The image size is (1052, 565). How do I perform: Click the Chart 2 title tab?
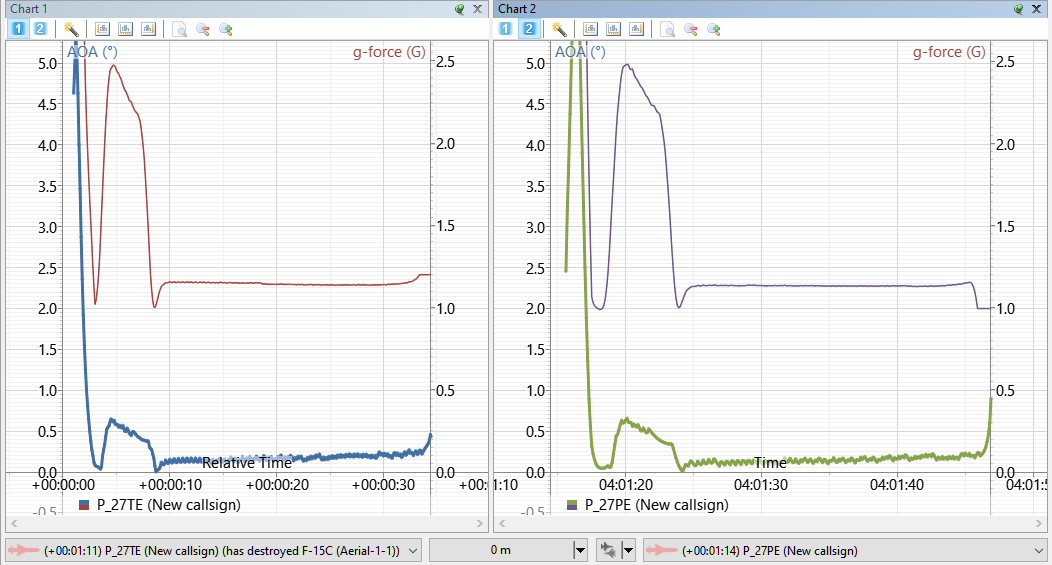517,9
